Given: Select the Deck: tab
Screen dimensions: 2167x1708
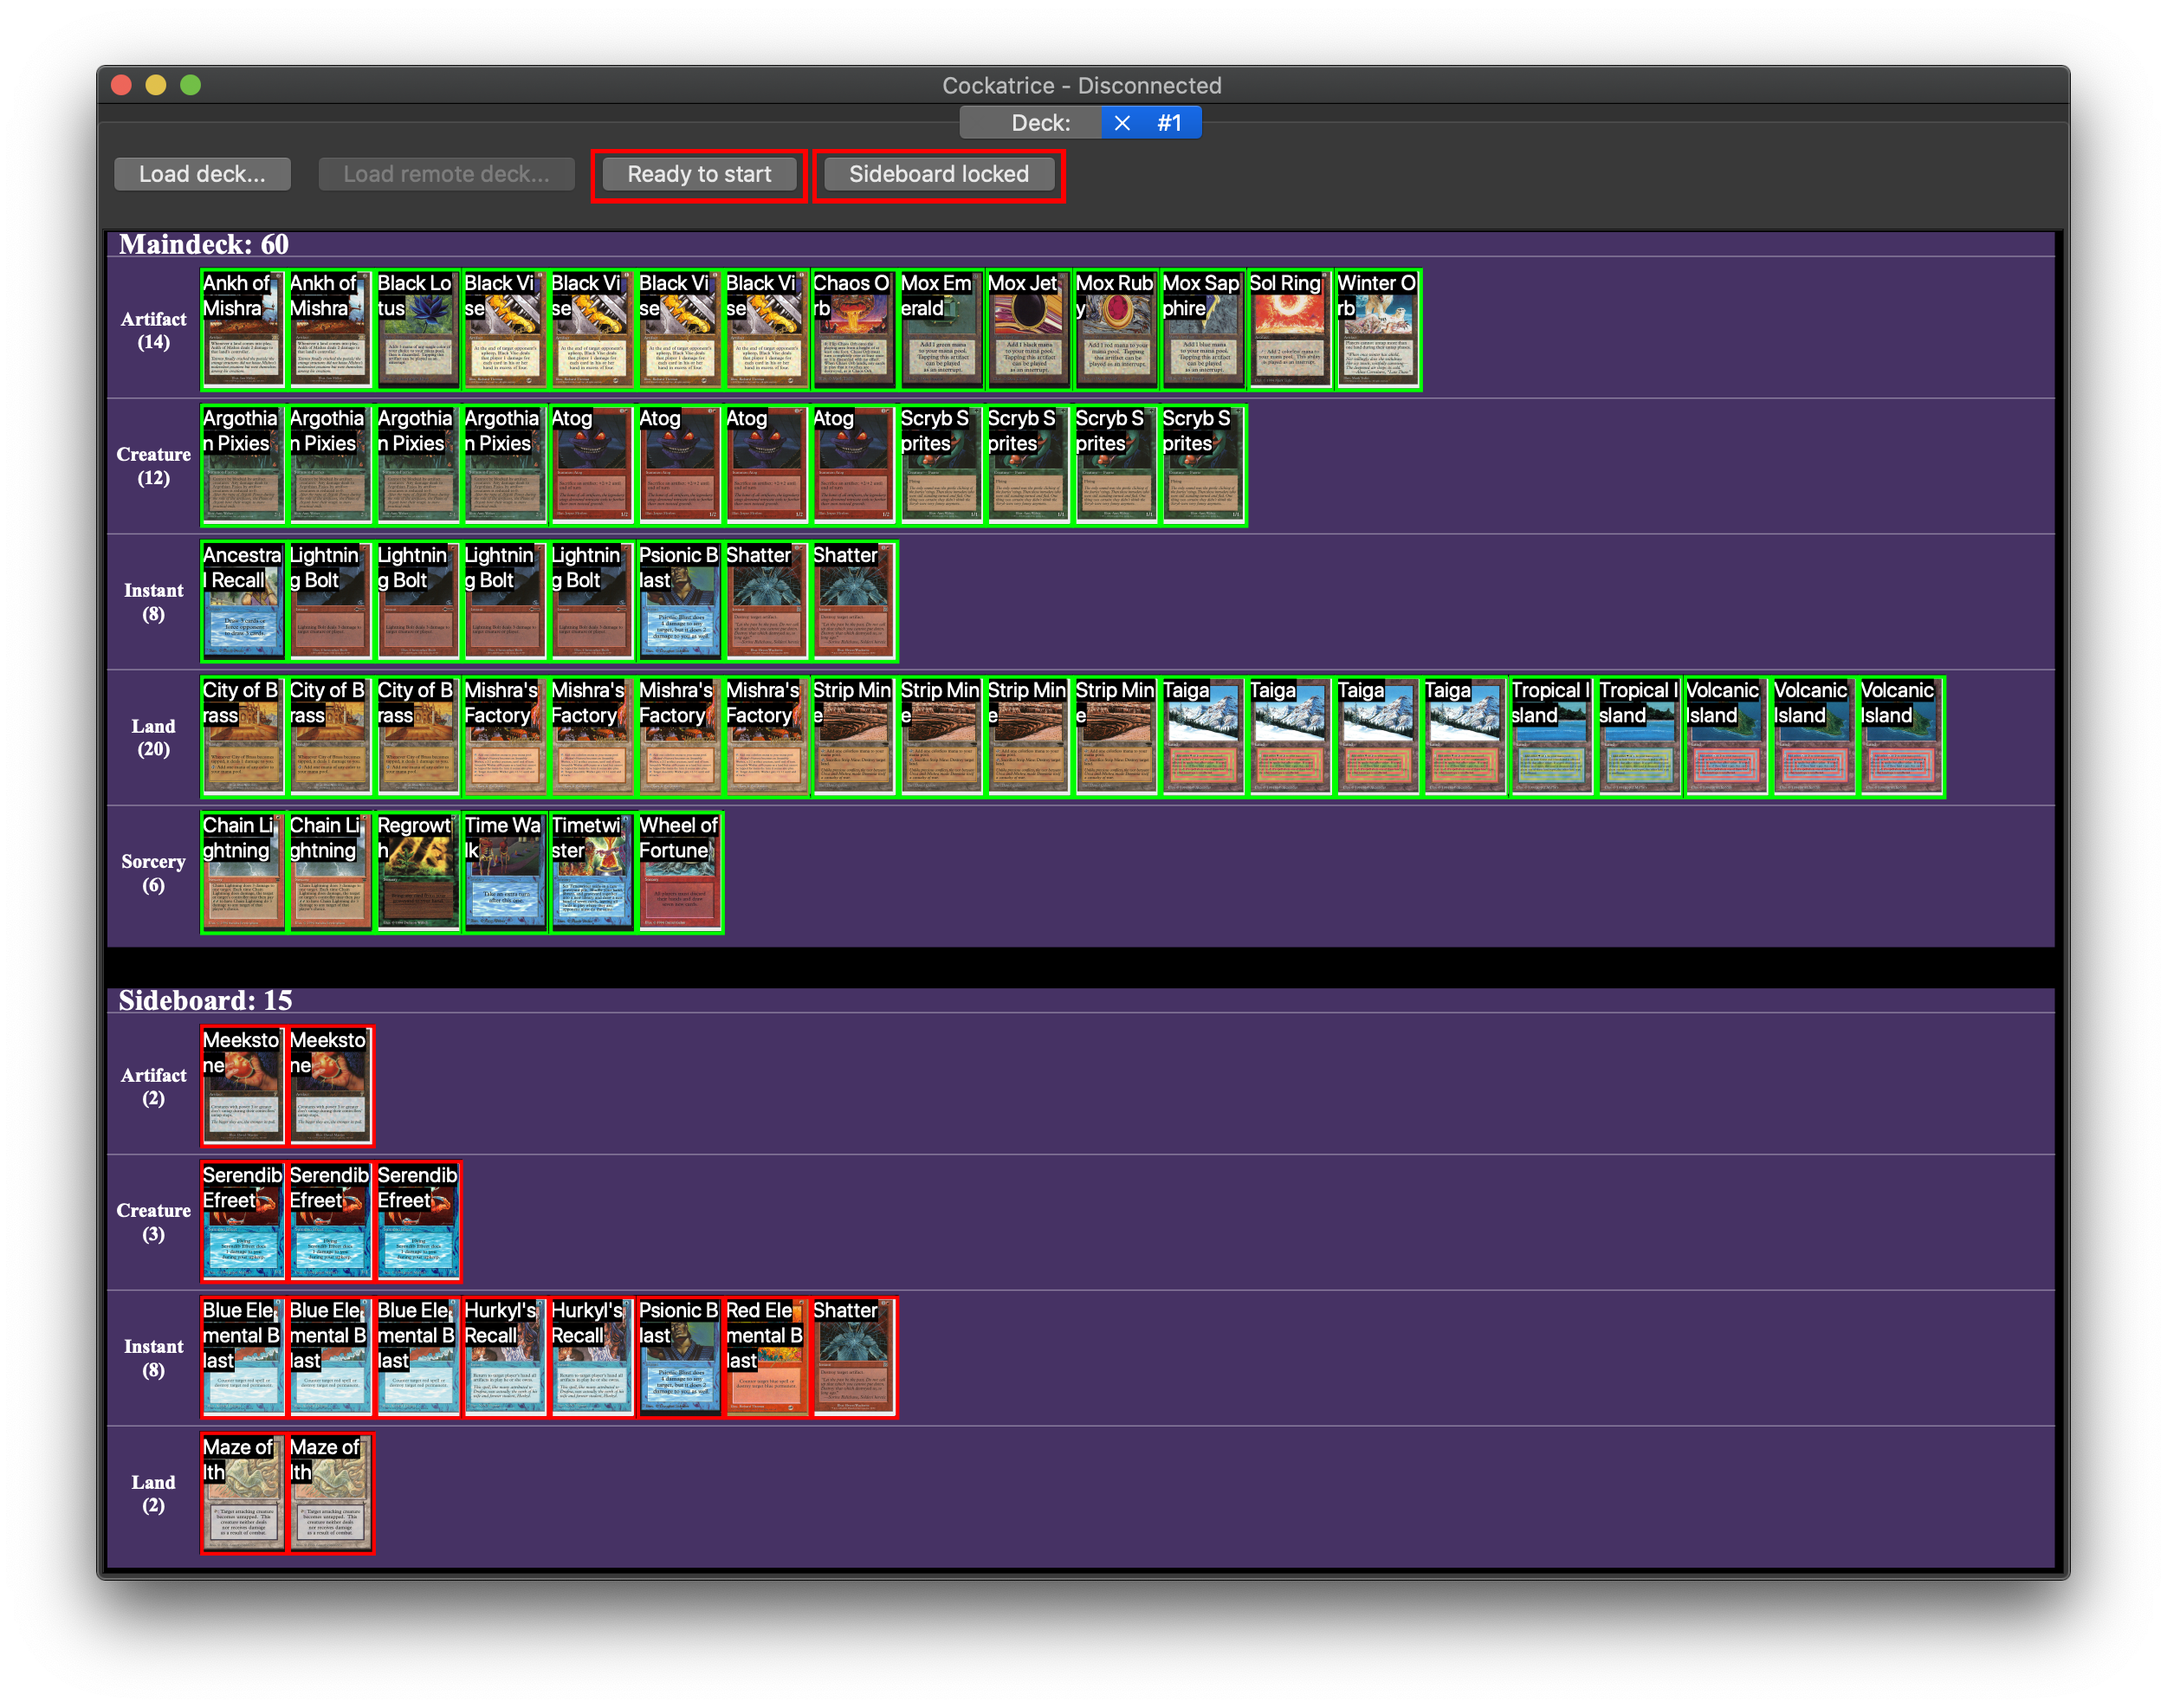Looking at the screenshot, I should [x=1040, y=123].
